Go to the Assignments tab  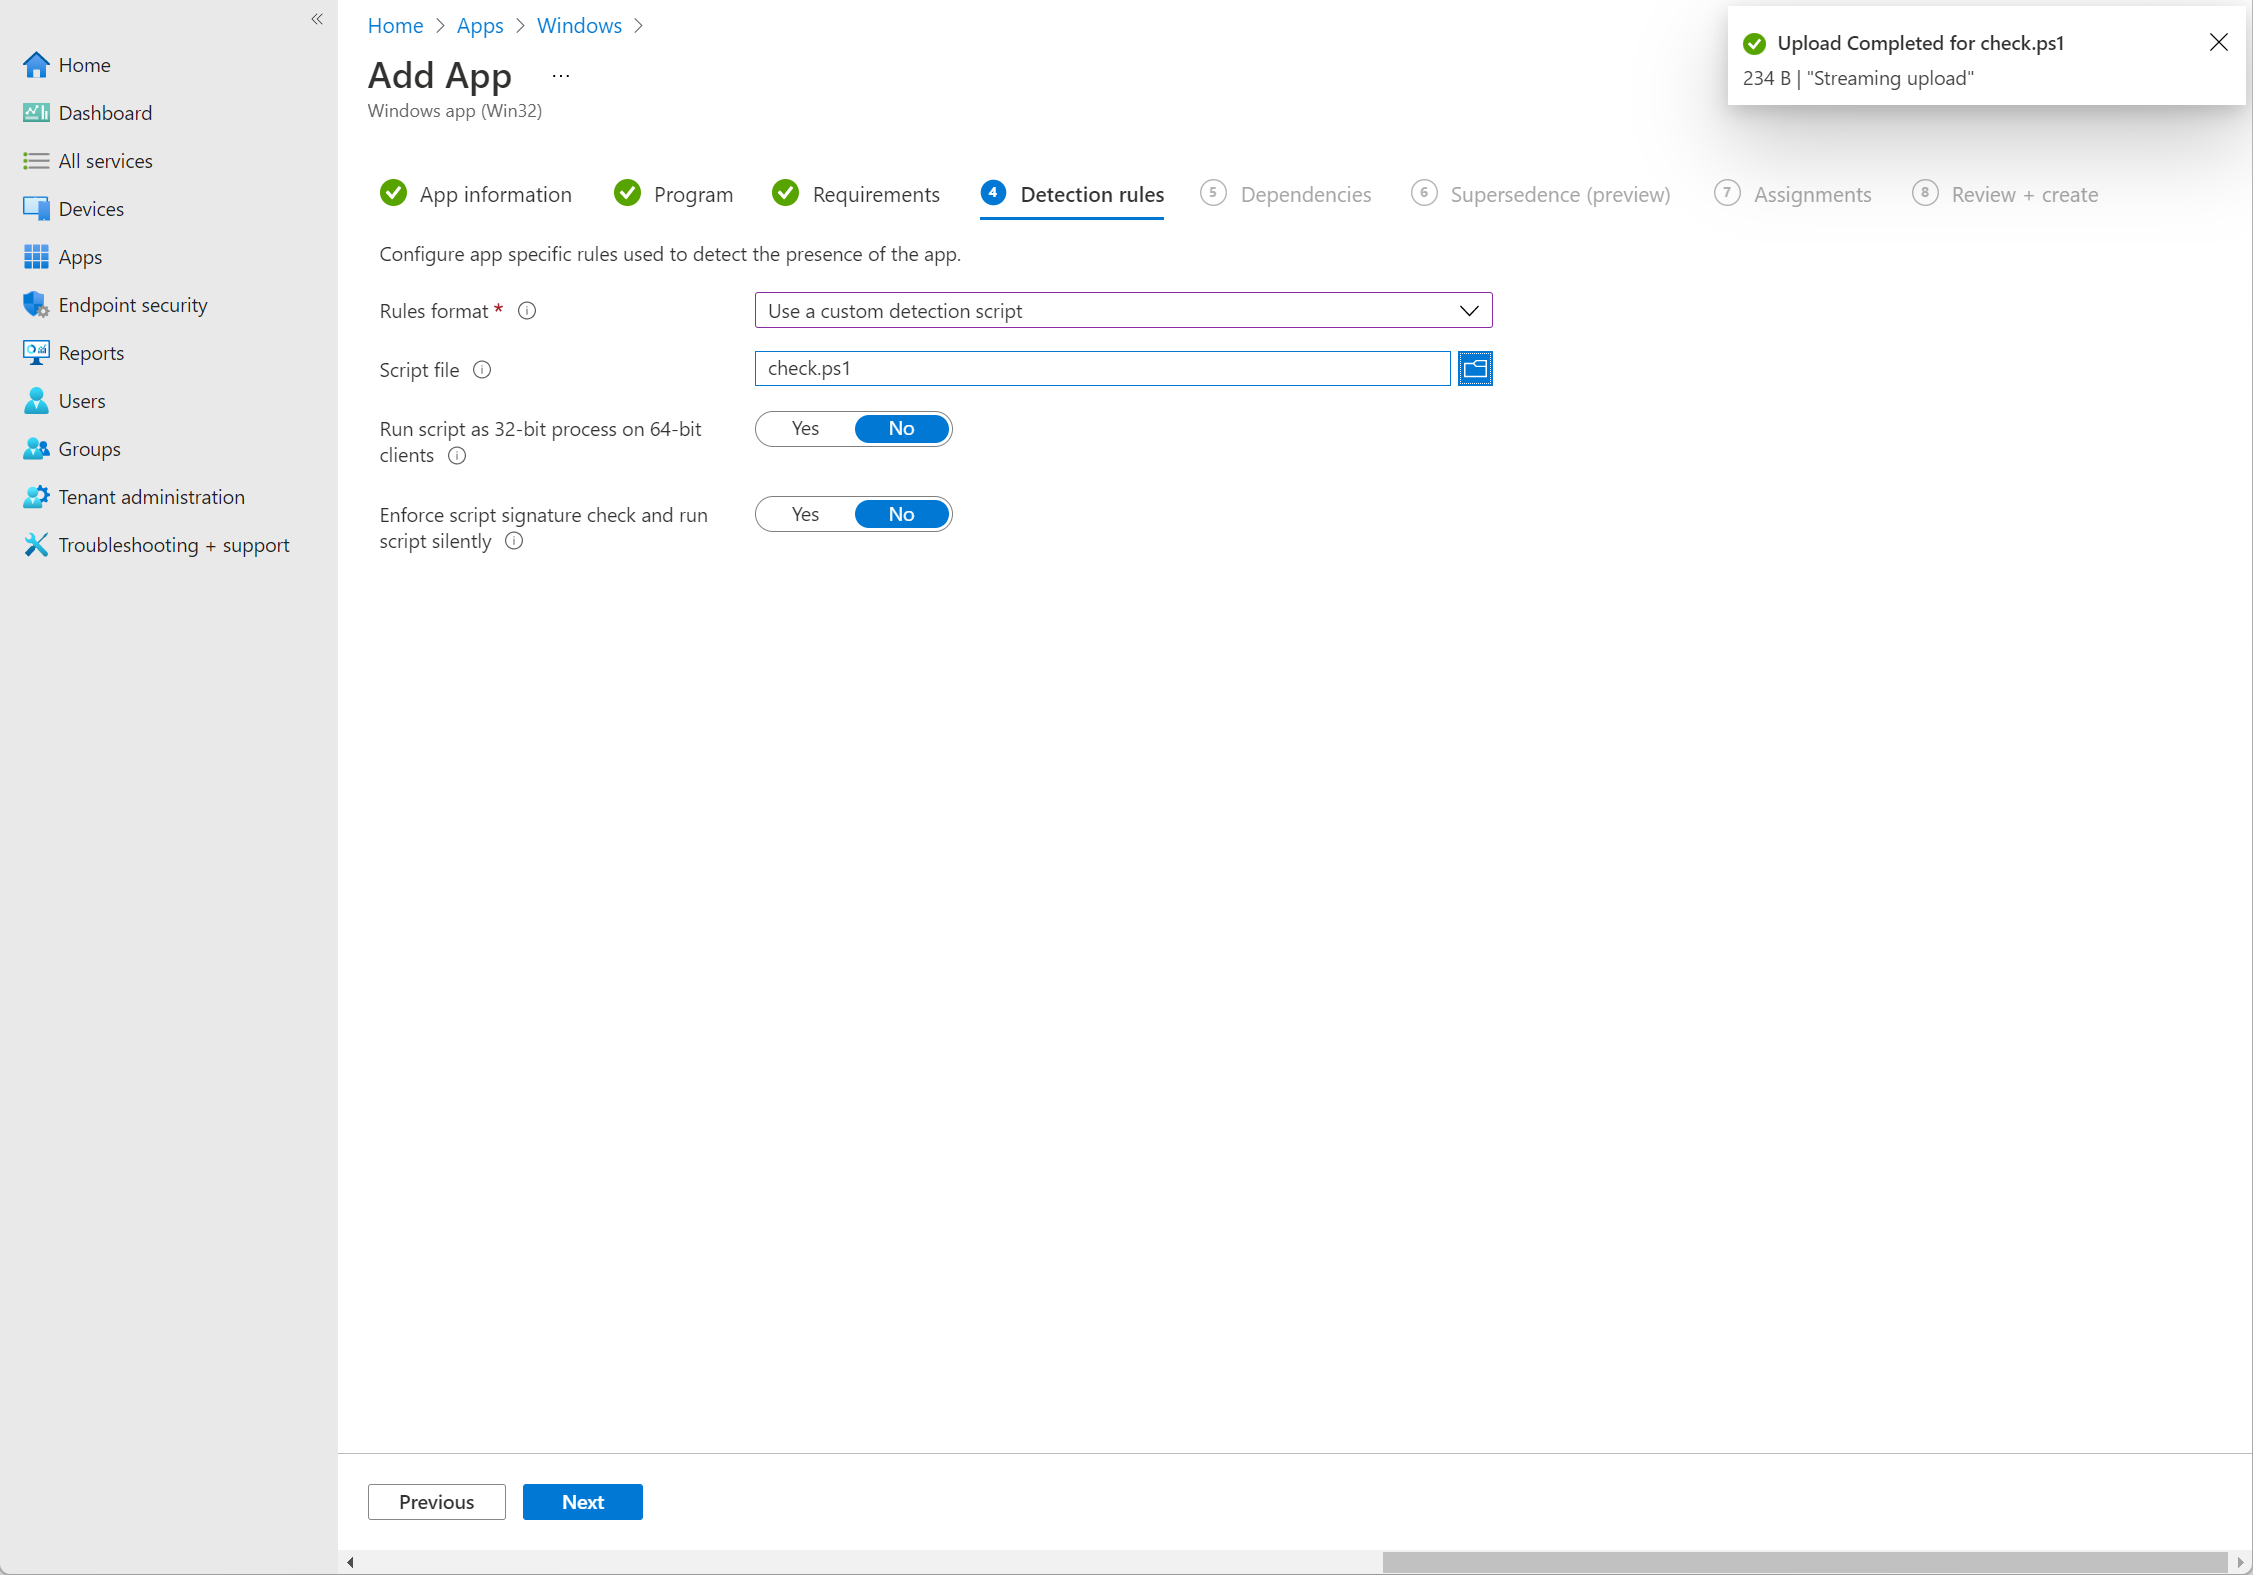pyautogui.click(x=1793, y=195)
